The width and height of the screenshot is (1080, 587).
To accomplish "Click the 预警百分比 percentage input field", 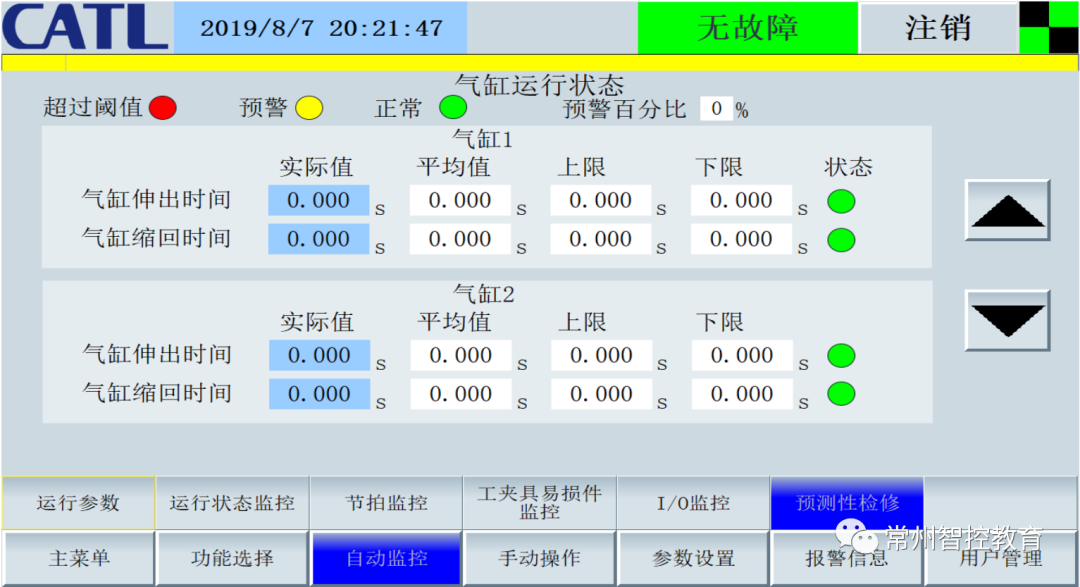I will [x=716, y=109].
